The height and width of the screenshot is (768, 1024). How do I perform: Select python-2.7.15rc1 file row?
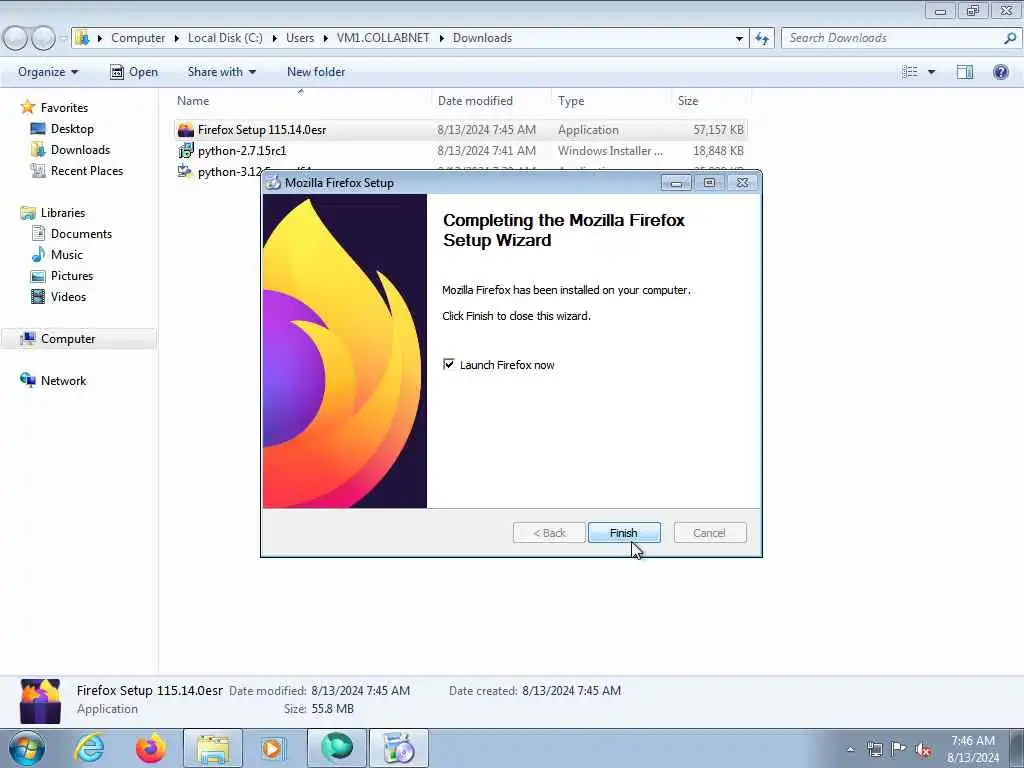point(460,150)
